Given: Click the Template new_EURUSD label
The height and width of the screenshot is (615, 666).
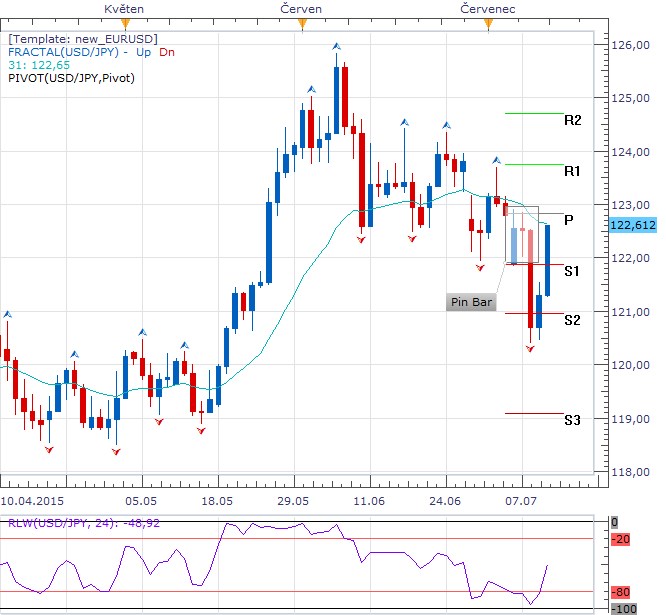Looking at the screenshot, I should (x=83, y=39).
